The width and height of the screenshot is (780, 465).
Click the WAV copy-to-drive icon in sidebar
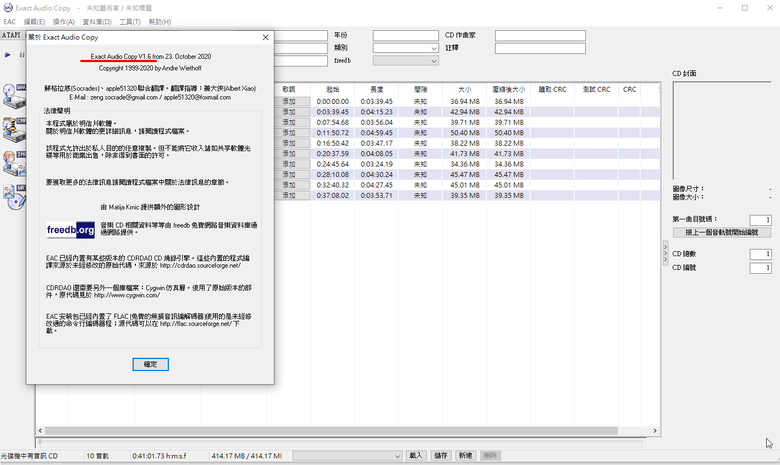click(x=13, y=95)
